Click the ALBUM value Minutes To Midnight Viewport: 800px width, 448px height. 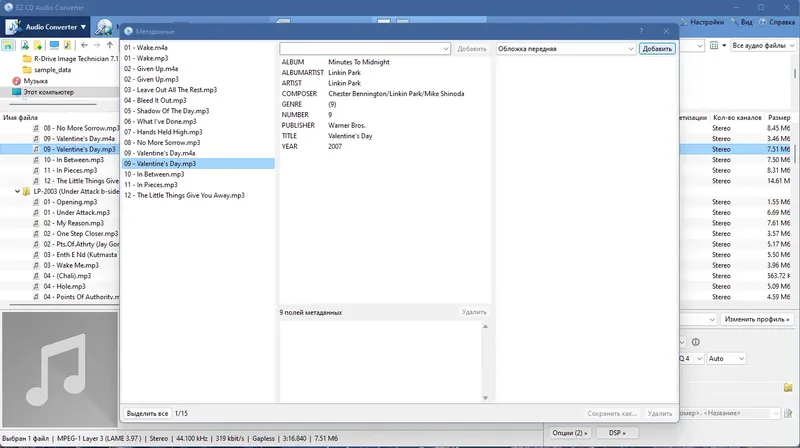coord(359,62)
